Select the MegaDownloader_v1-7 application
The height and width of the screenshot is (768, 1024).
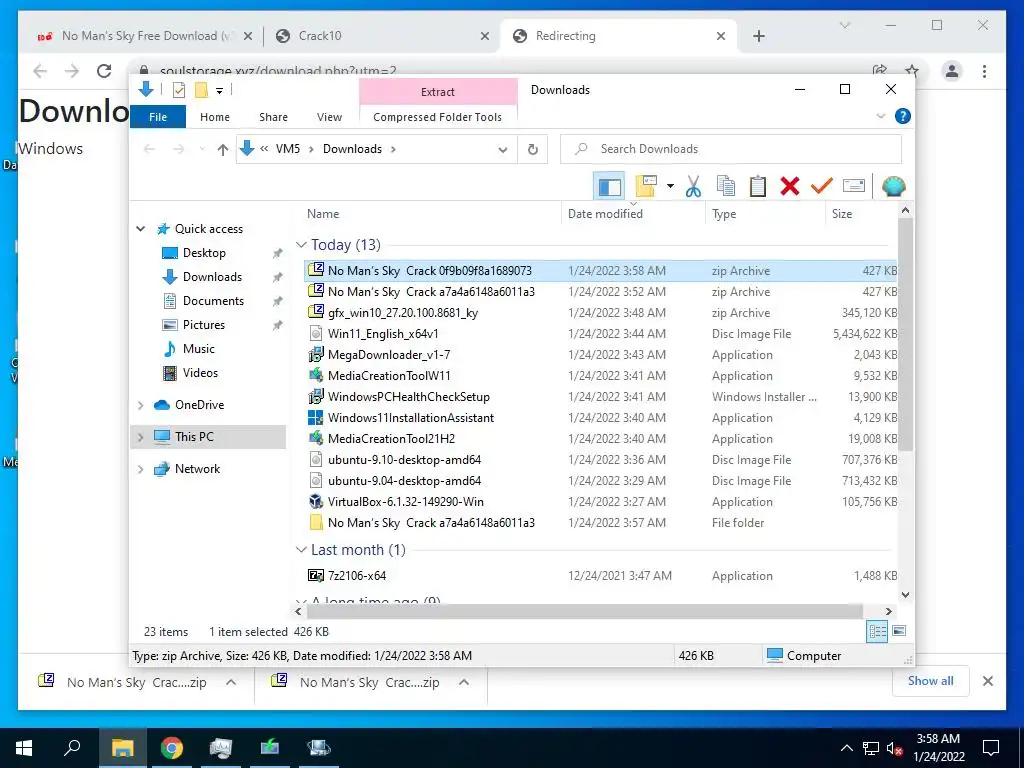click(x=601, y=355)
